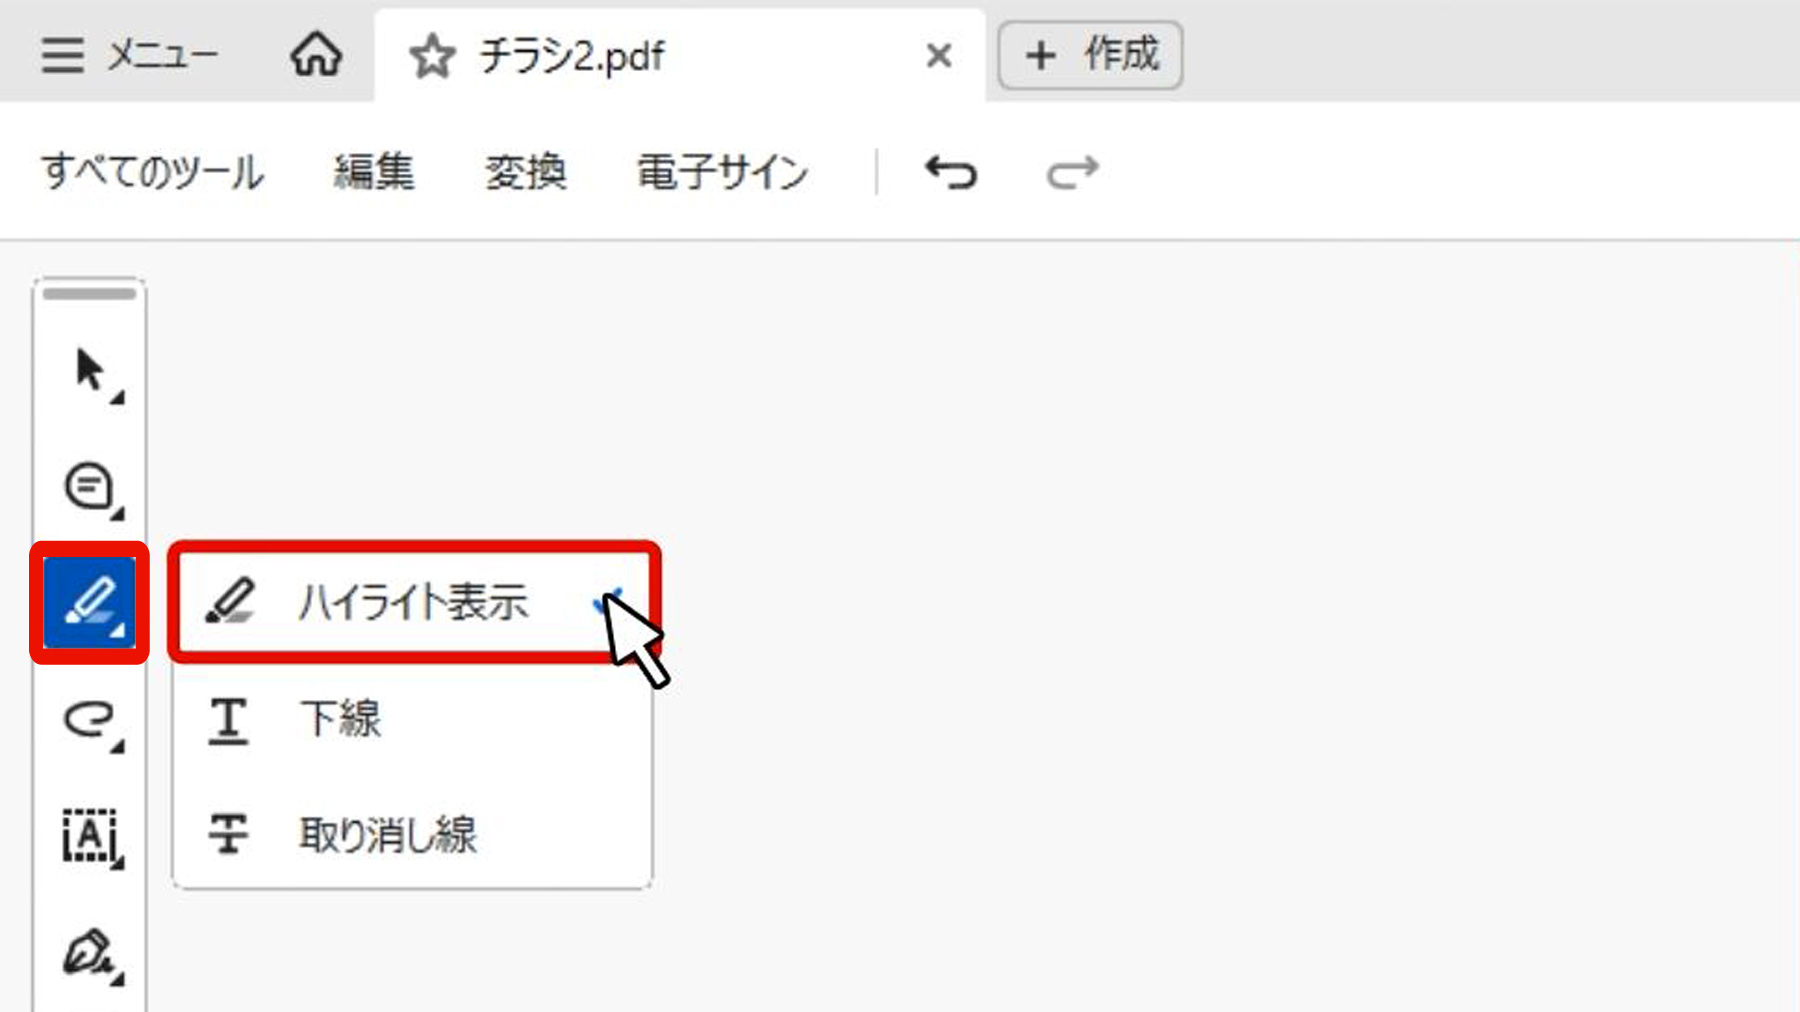Go to the Home icon
1800x1012 pixels.
[316, 55]
